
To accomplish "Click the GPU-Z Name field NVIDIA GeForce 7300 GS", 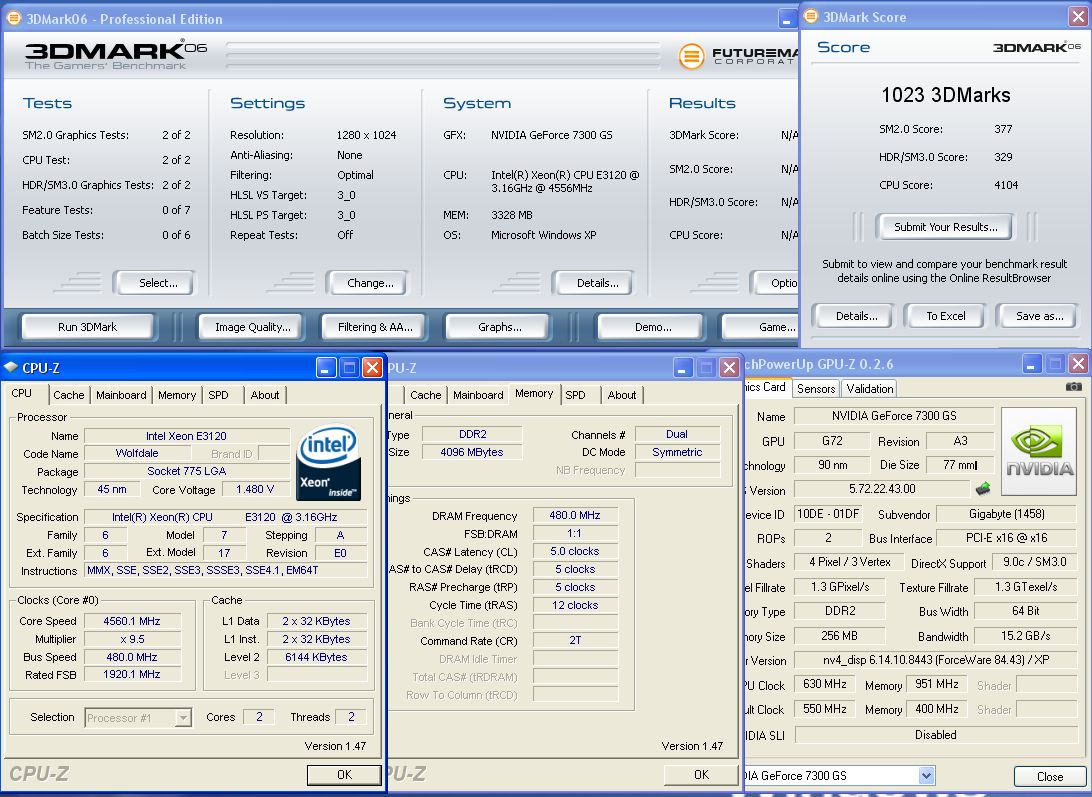I will 894,416.
